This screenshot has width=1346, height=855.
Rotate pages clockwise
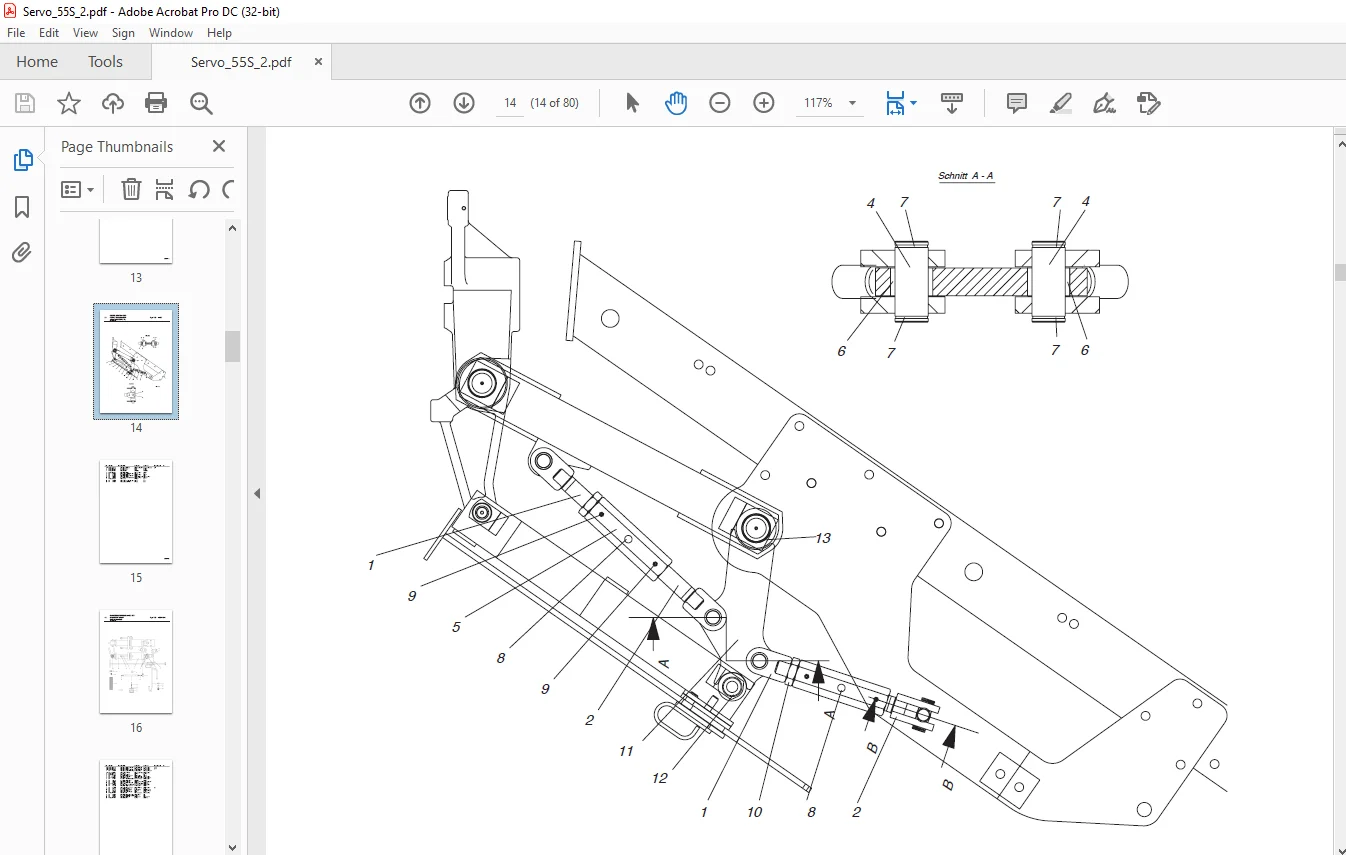click(x=228, y=189)
